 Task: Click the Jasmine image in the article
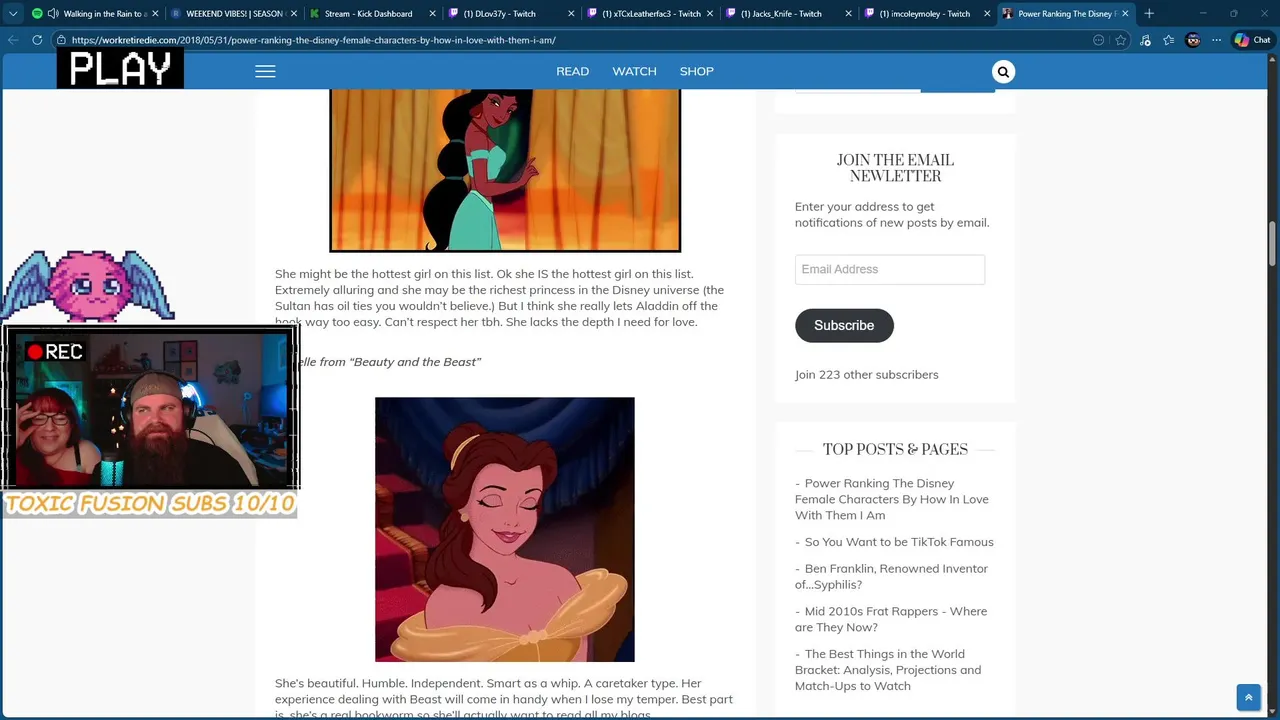click(505, 170)
